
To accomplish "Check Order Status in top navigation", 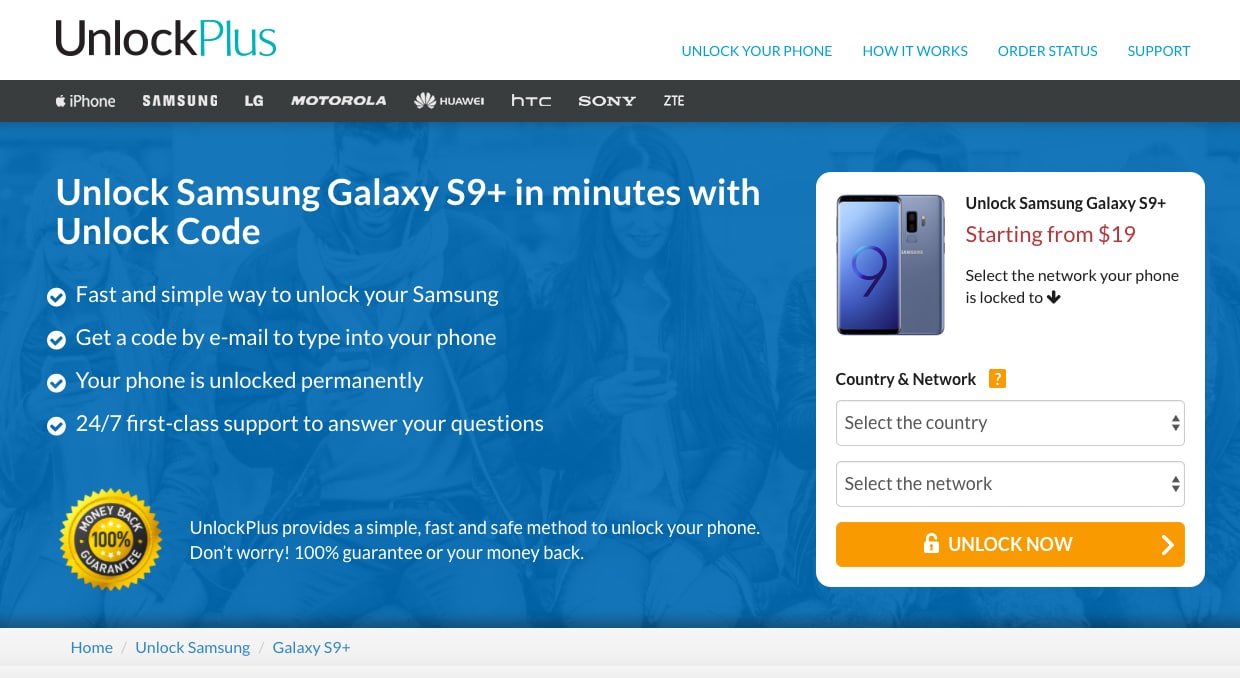I will [1048, 51].
